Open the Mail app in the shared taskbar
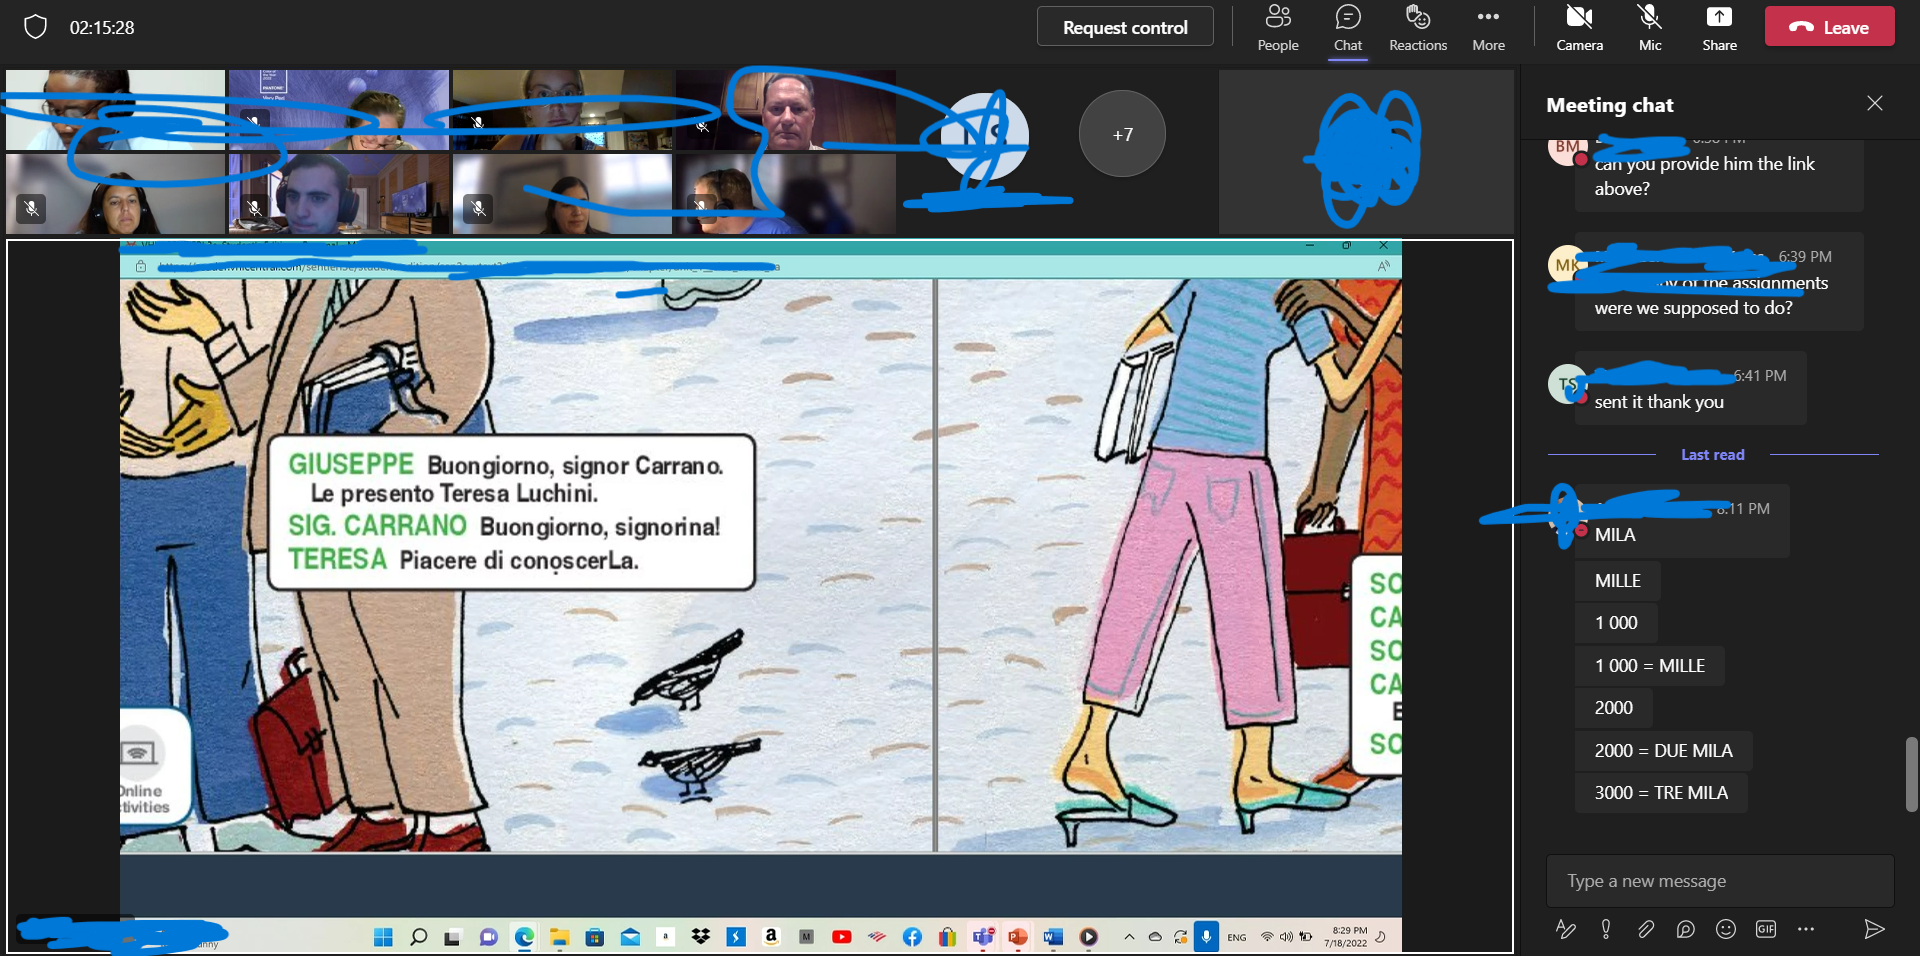 click(x=630, y=937)
